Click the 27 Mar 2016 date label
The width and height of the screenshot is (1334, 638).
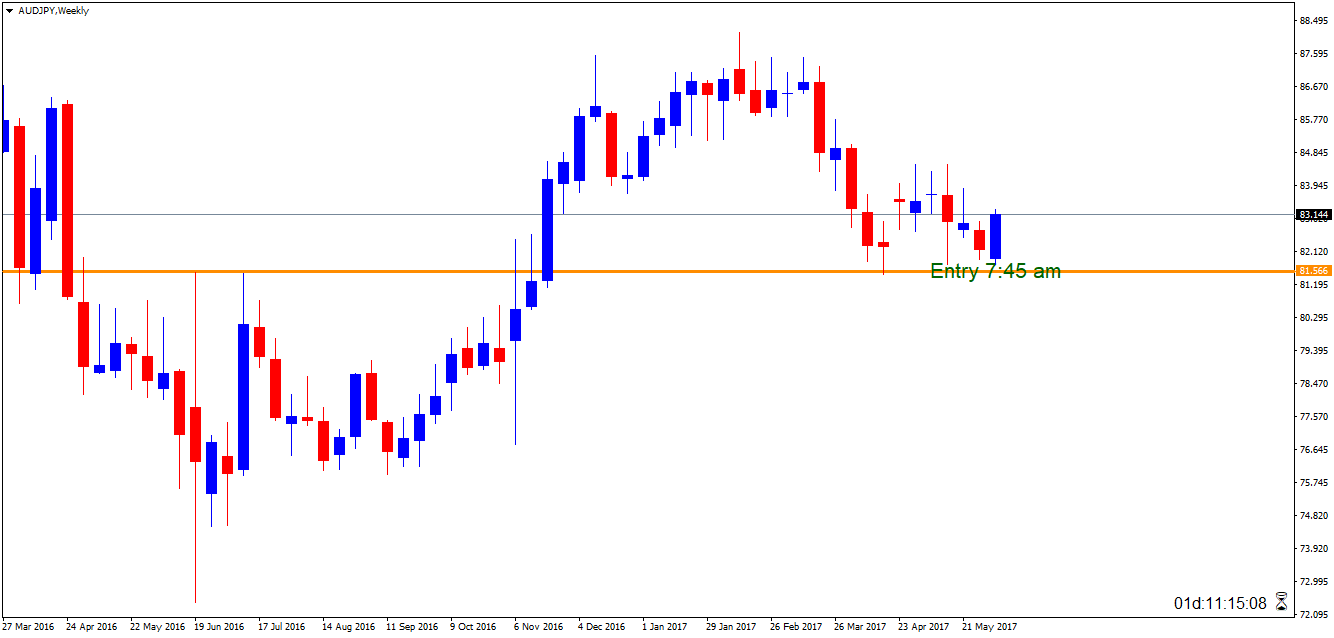click(29, 627)
